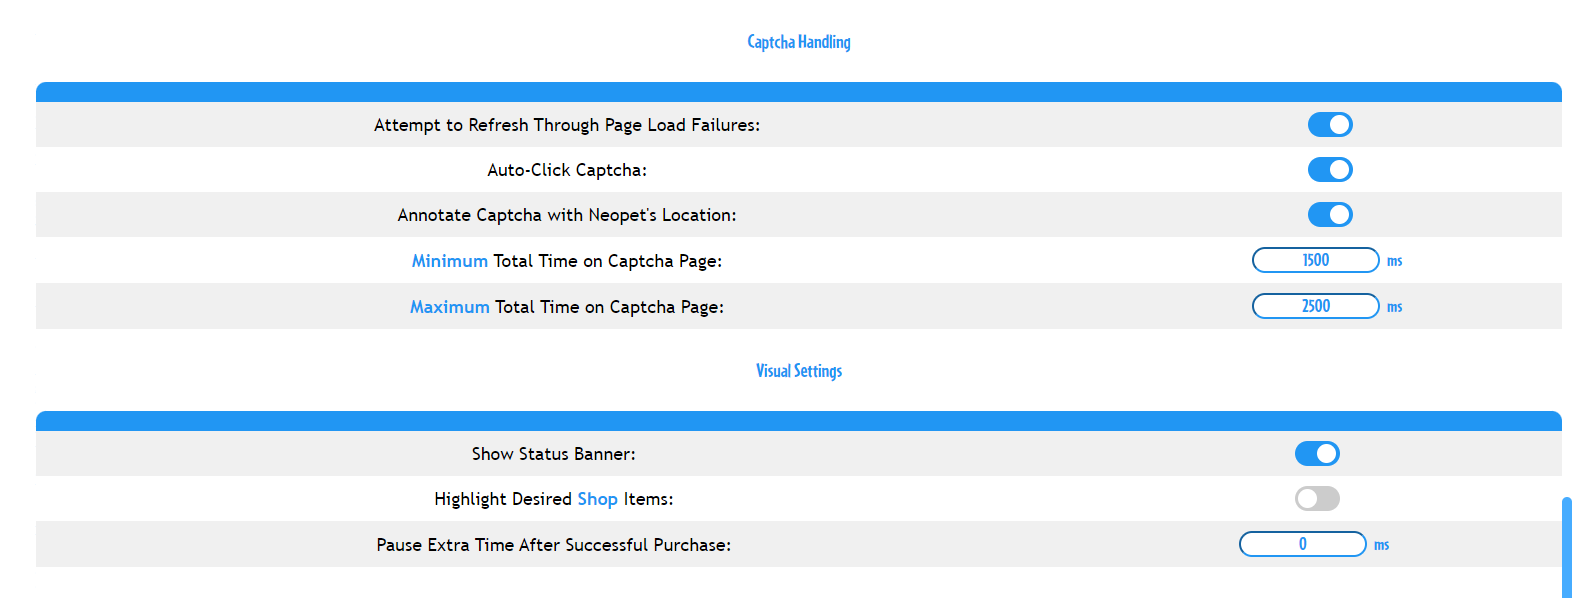This screenshot has width=1587, height=598.
Task: Click the Visual Settings section heading
Action: point(798,370)
